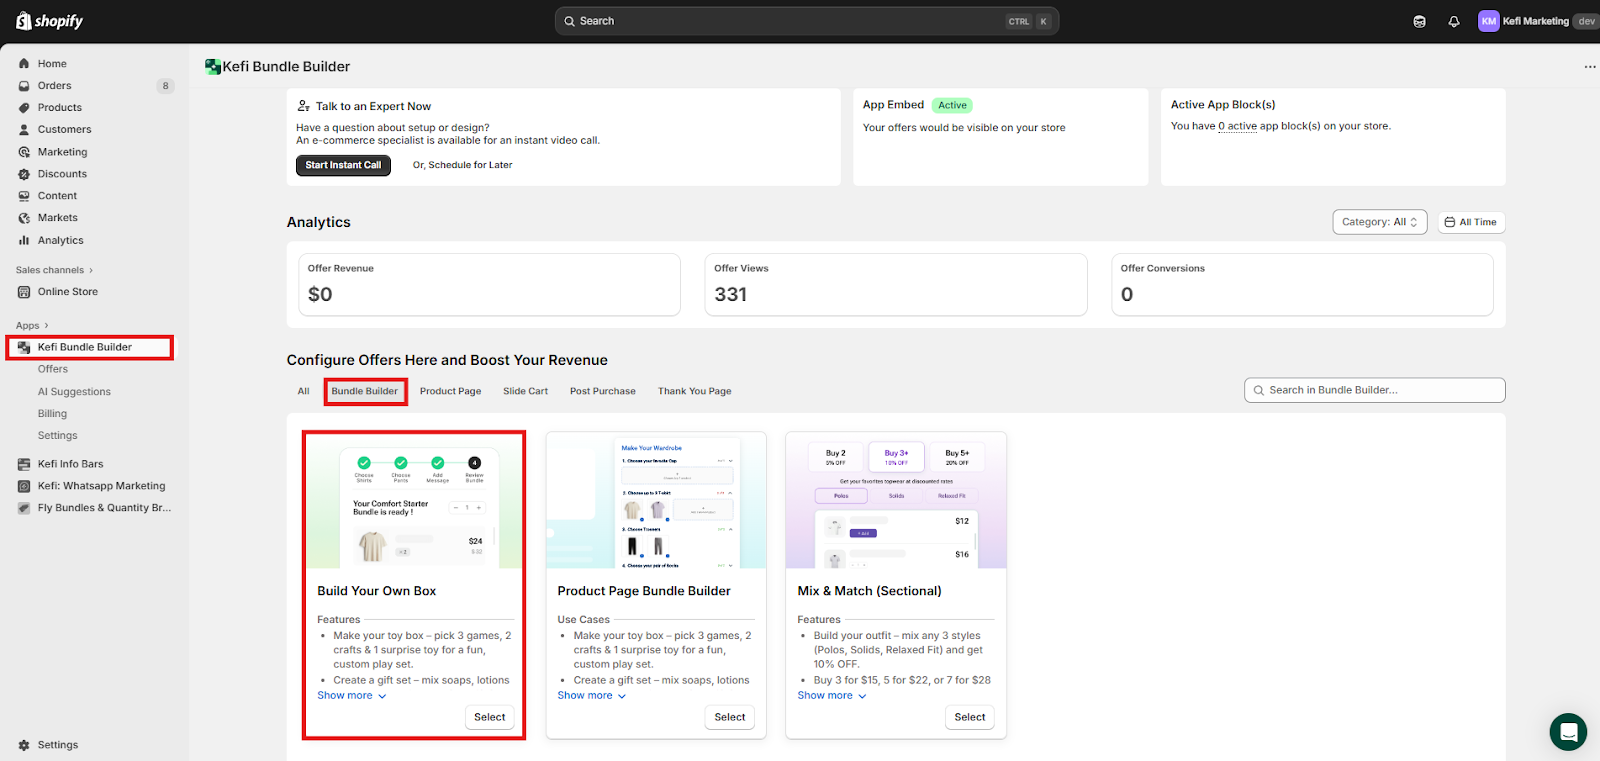Select the Product Page Bundle Builder offer

[x=729, y=717]
